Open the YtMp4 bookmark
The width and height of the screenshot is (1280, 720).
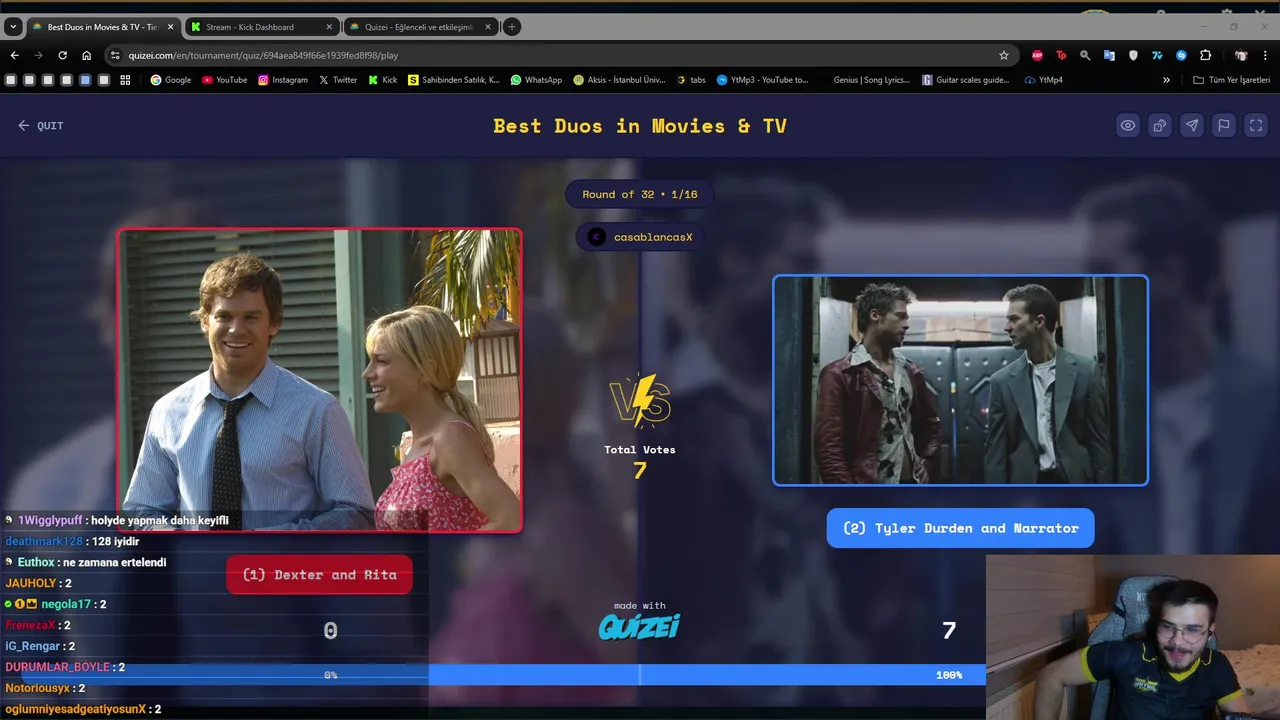(x=1044, y=80)
